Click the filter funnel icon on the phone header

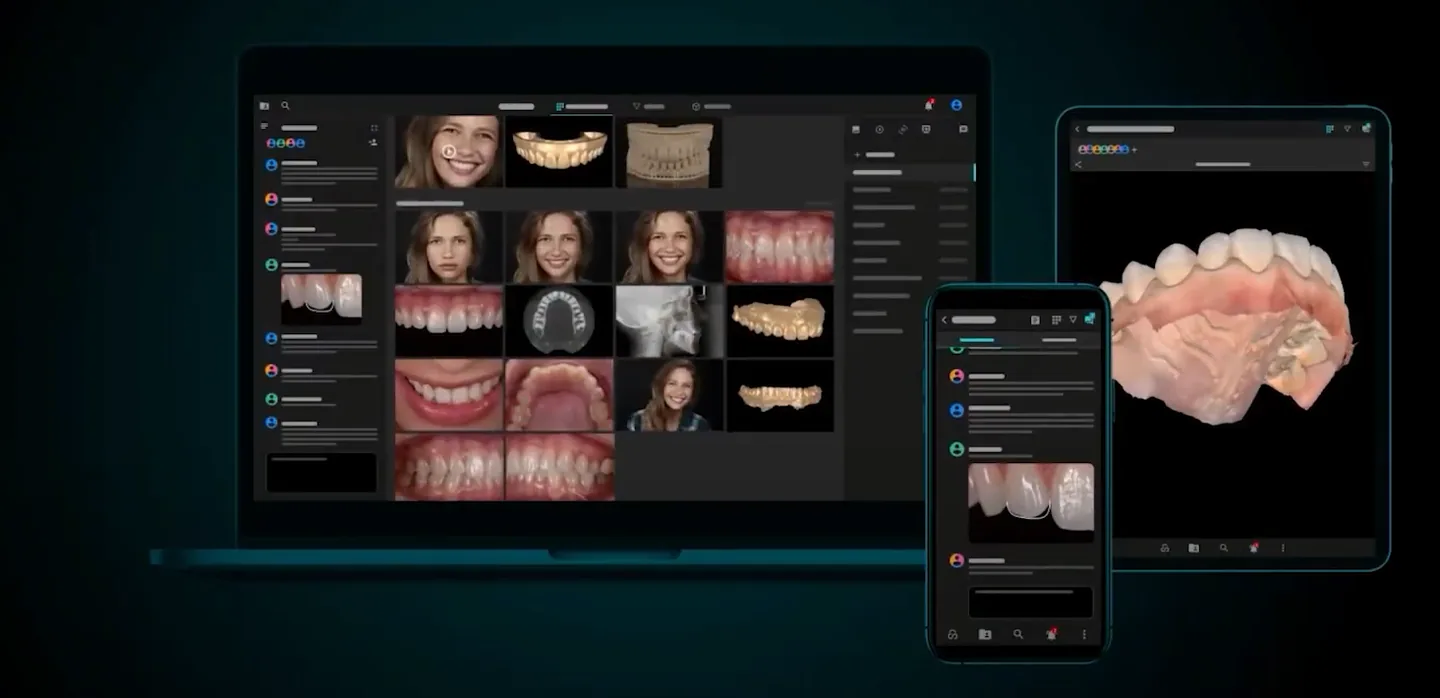point(1073,320)
